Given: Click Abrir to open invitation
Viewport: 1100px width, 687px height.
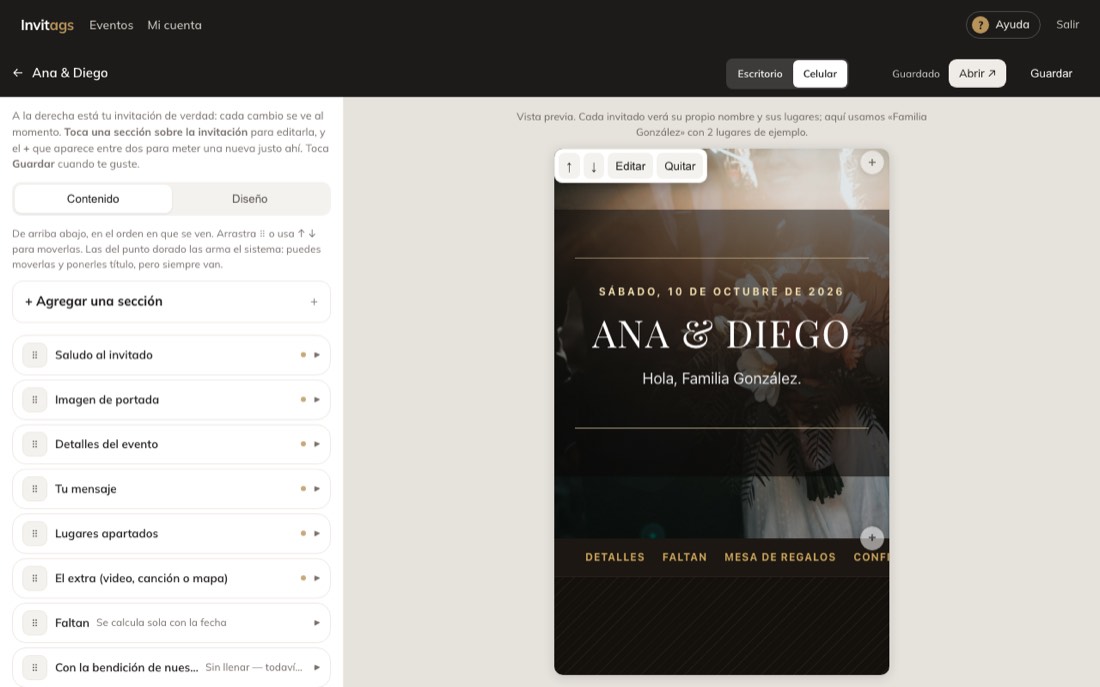Looking at the screenshot, I should 977,74.
